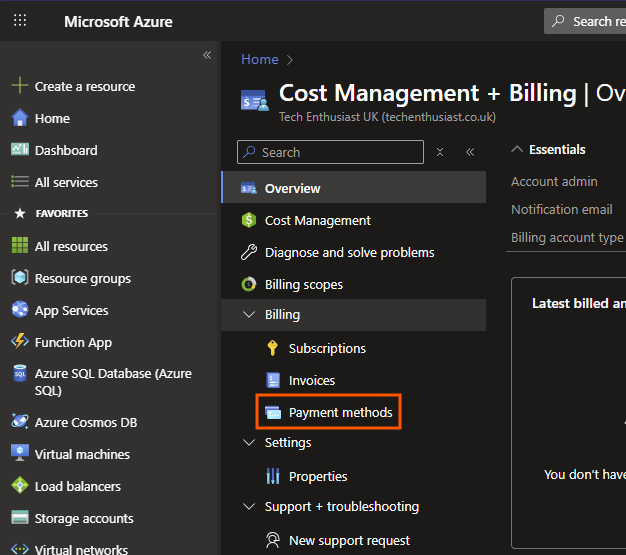Collapse the Cost Management resource menu

[x=470, y=152]
